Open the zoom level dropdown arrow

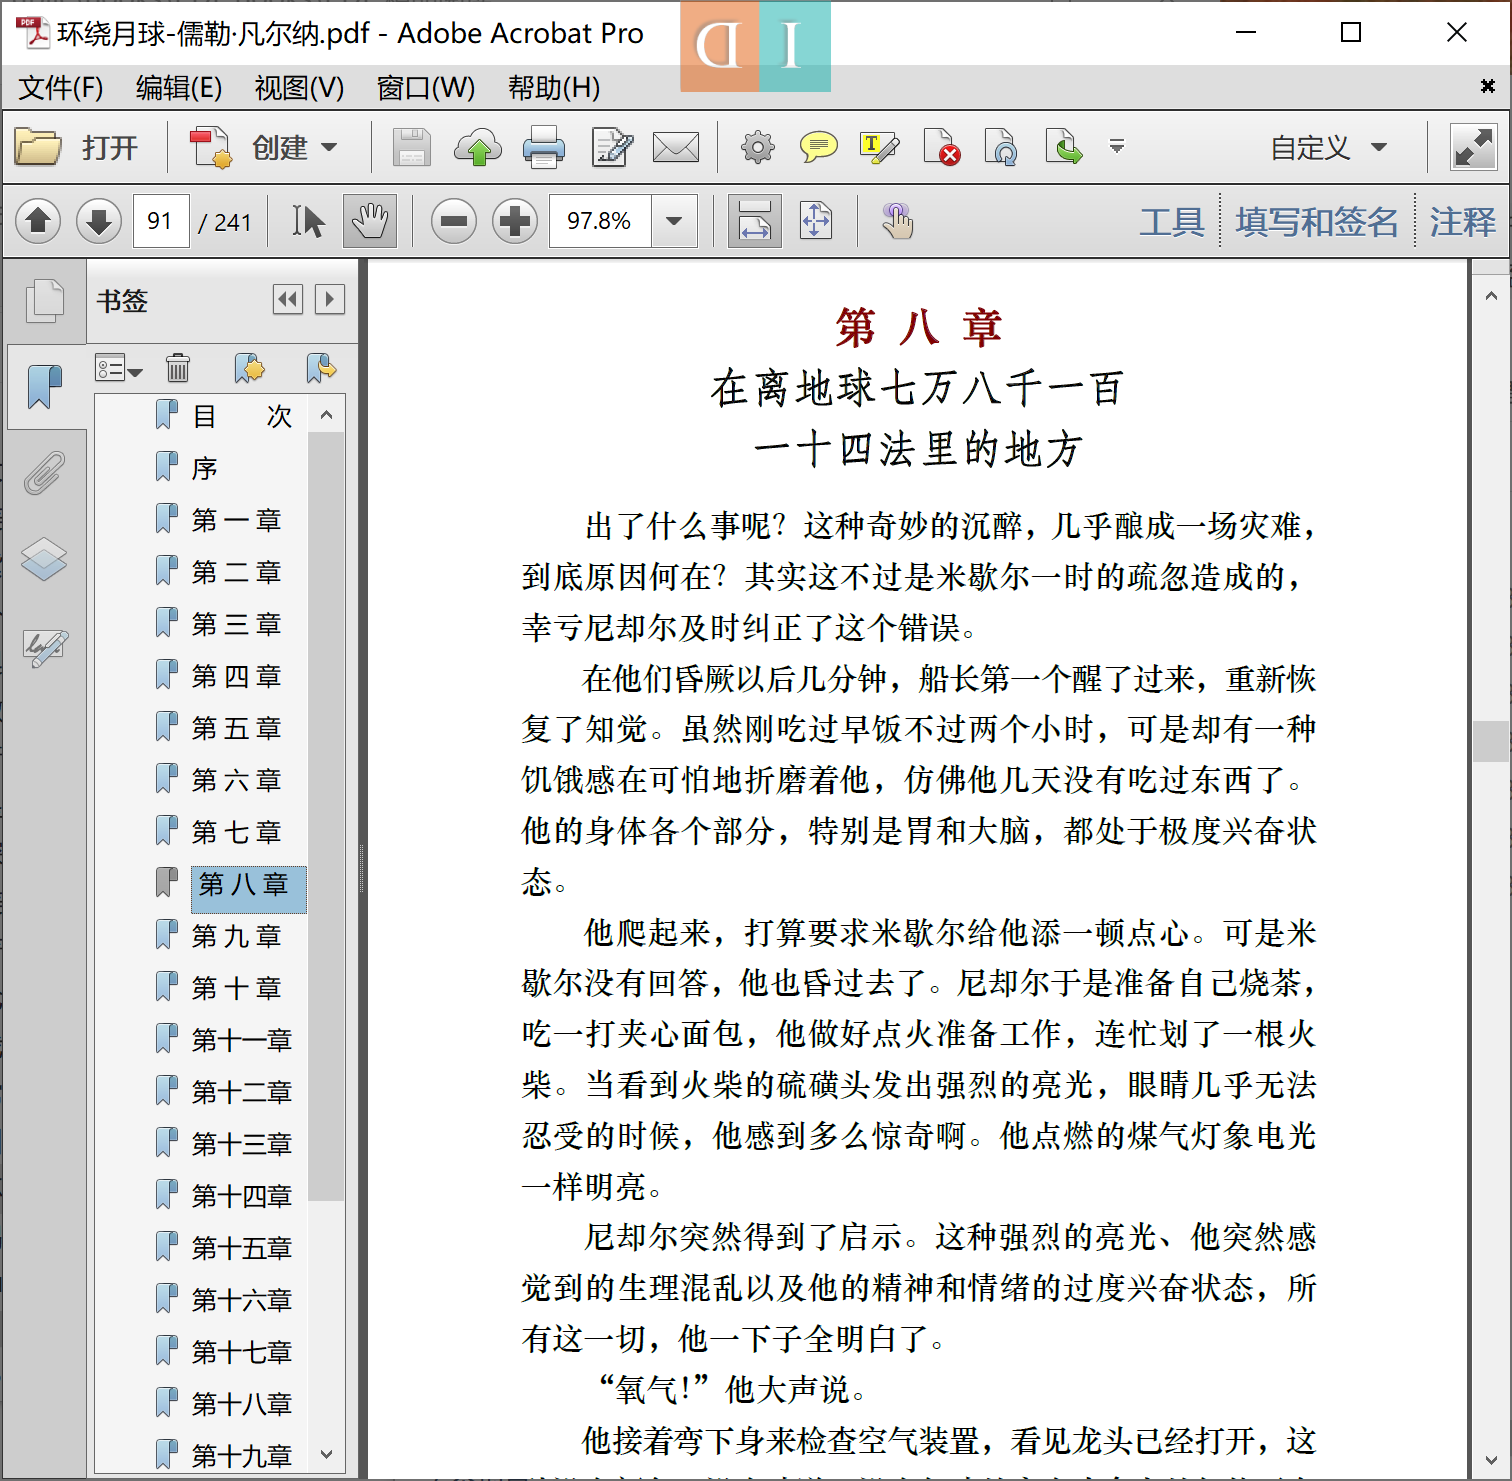pos(675,221)
